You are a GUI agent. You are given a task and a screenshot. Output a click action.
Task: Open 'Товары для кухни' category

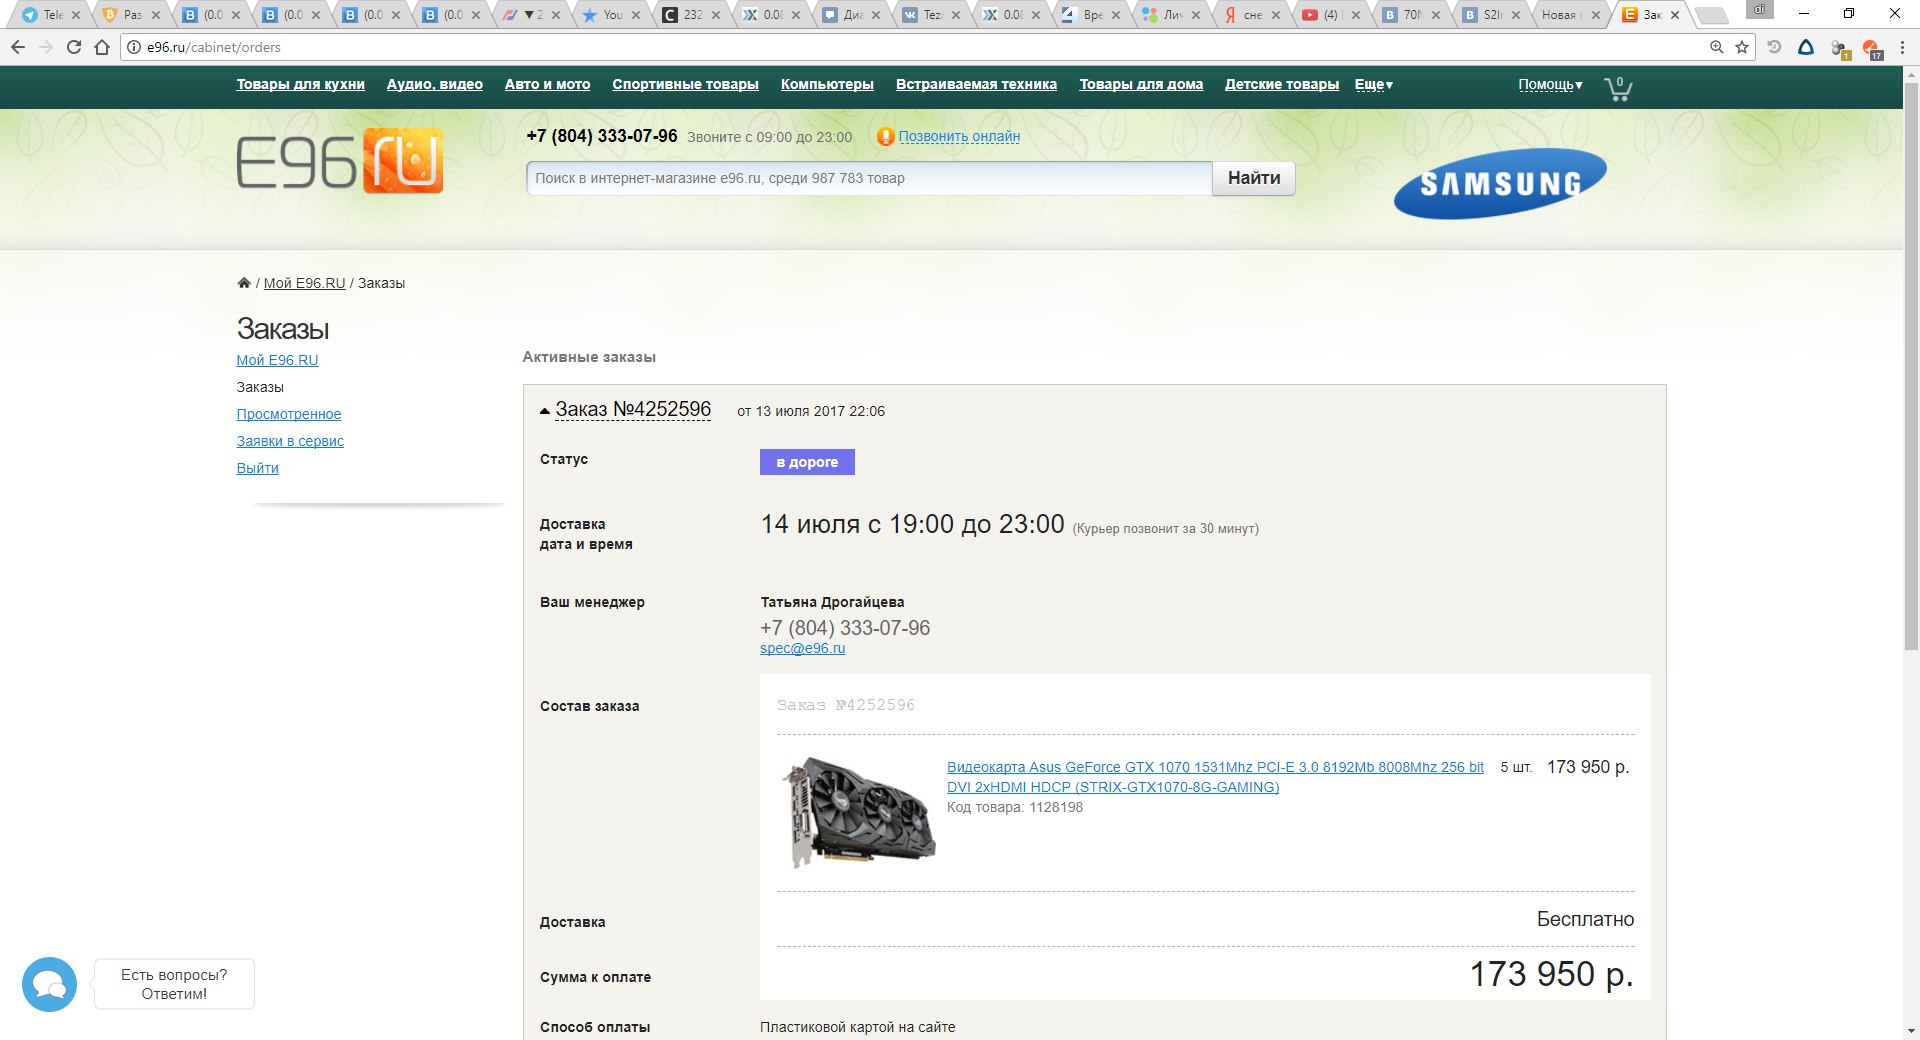(301, 85)
